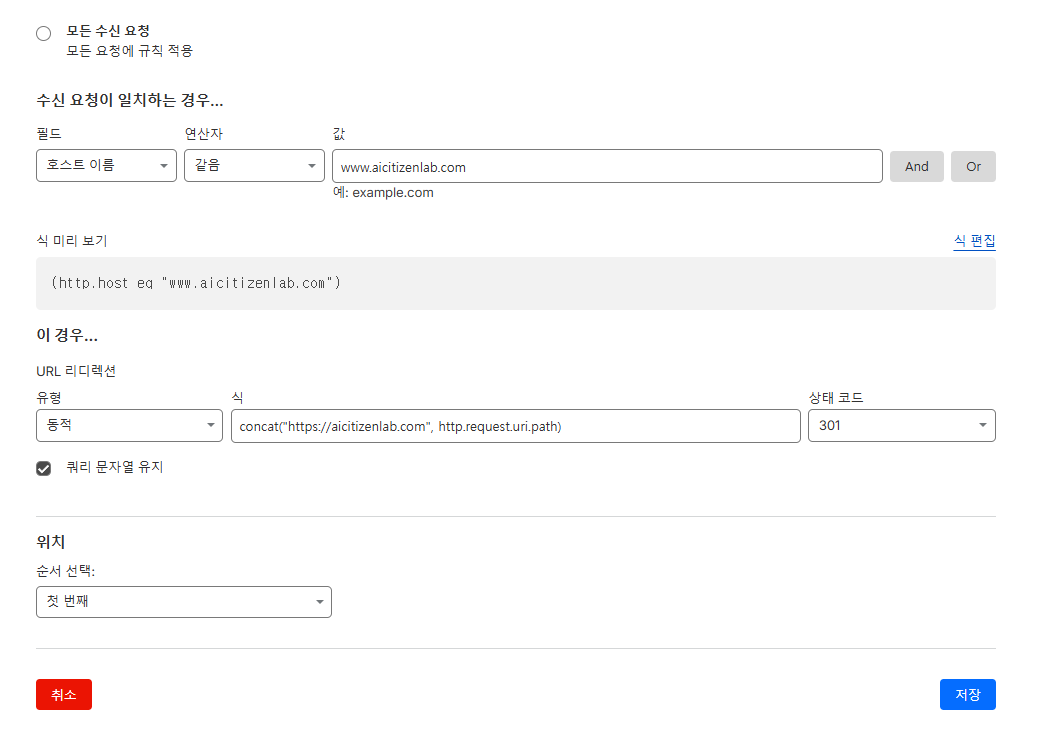
Task: Open the 연산자 dropdown showing 같음
Action: pyautogui.click(x=255, y=165)
